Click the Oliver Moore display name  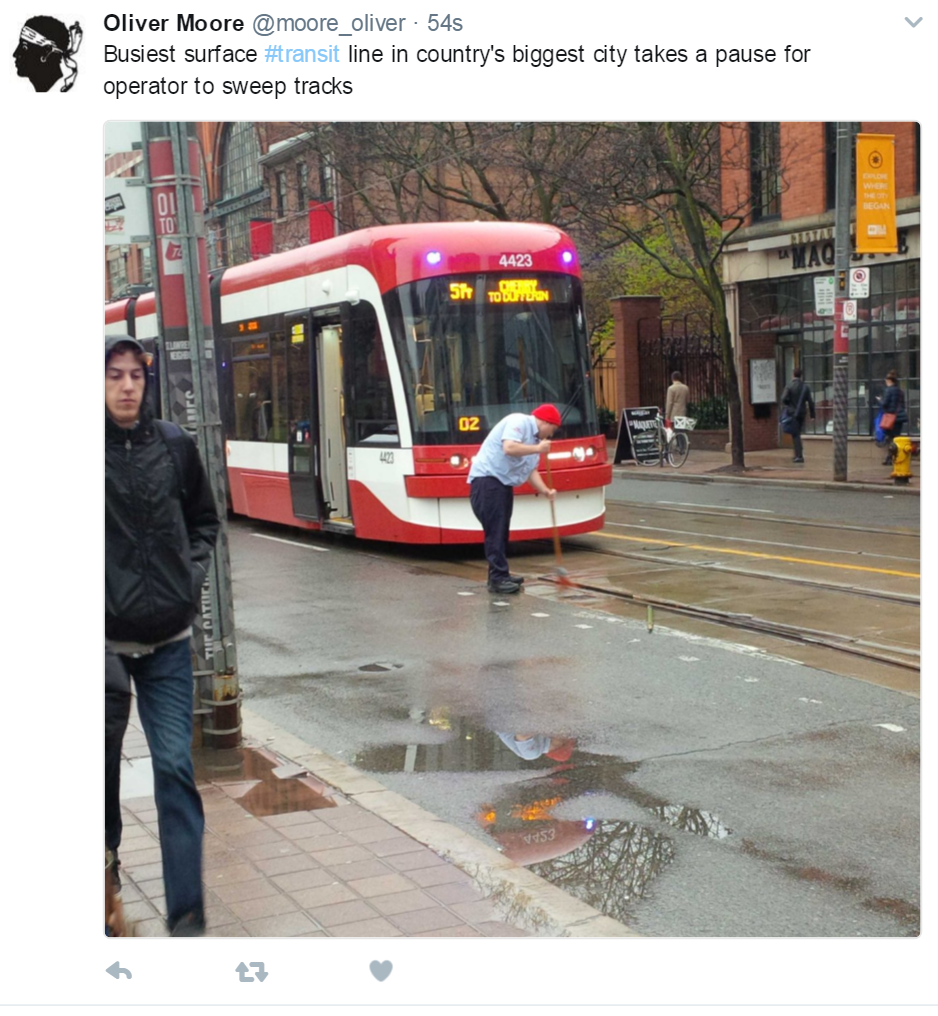click(174, 23)
